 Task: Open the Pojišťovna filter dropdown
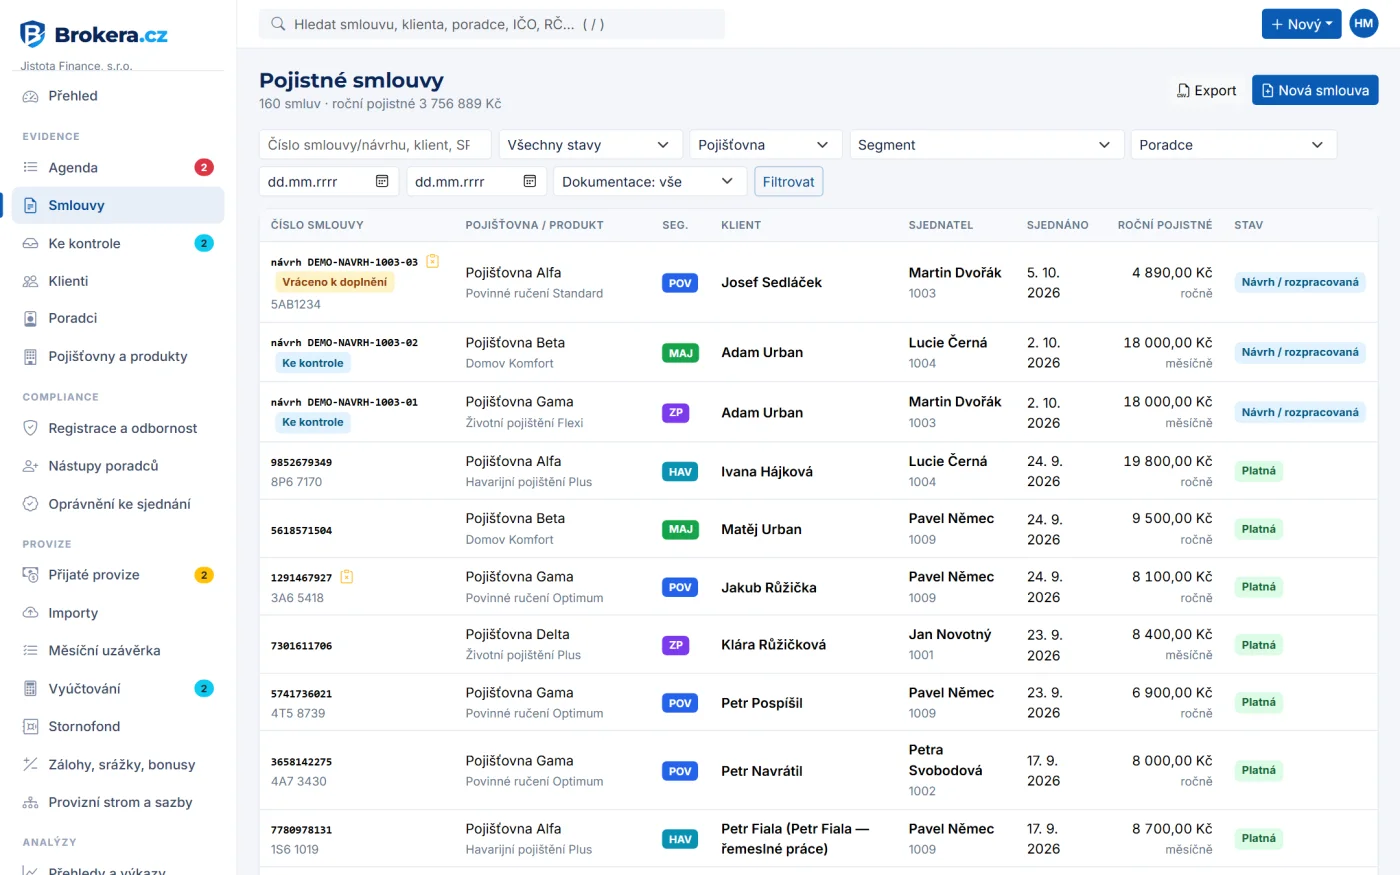point(765,145)
